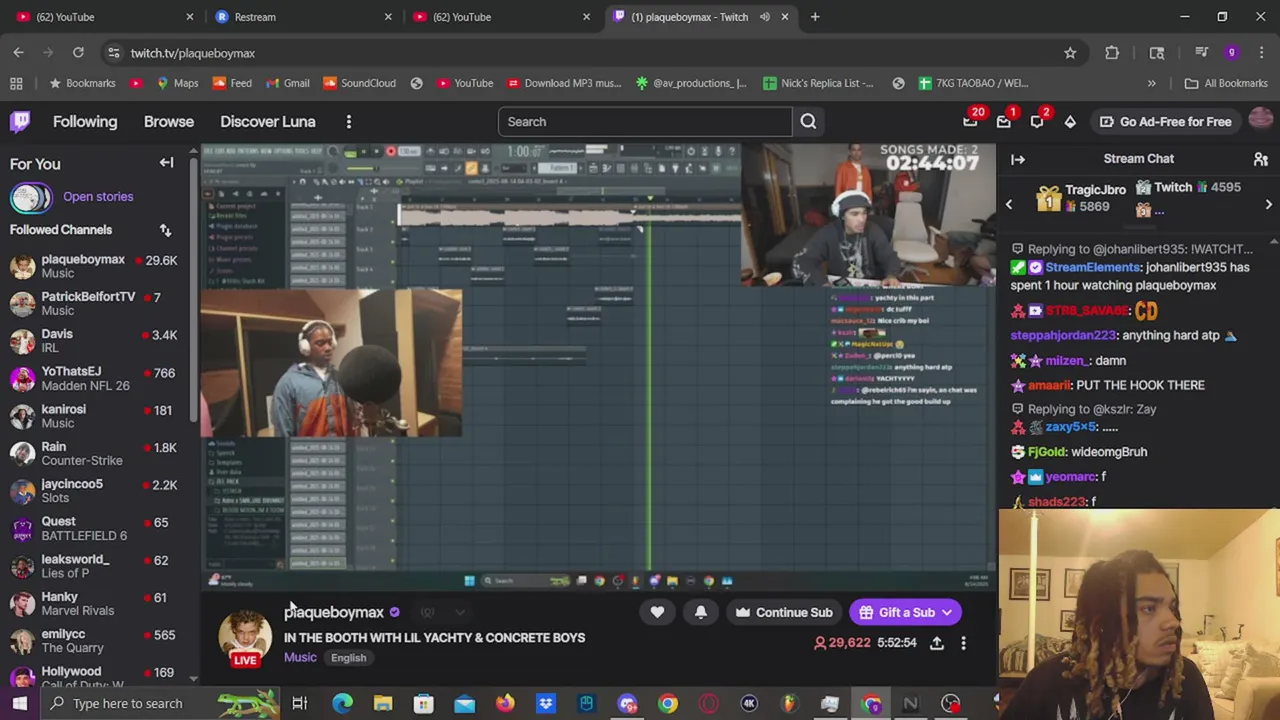
Task: Open the Browse page
Action: click(x=169, y=122)
